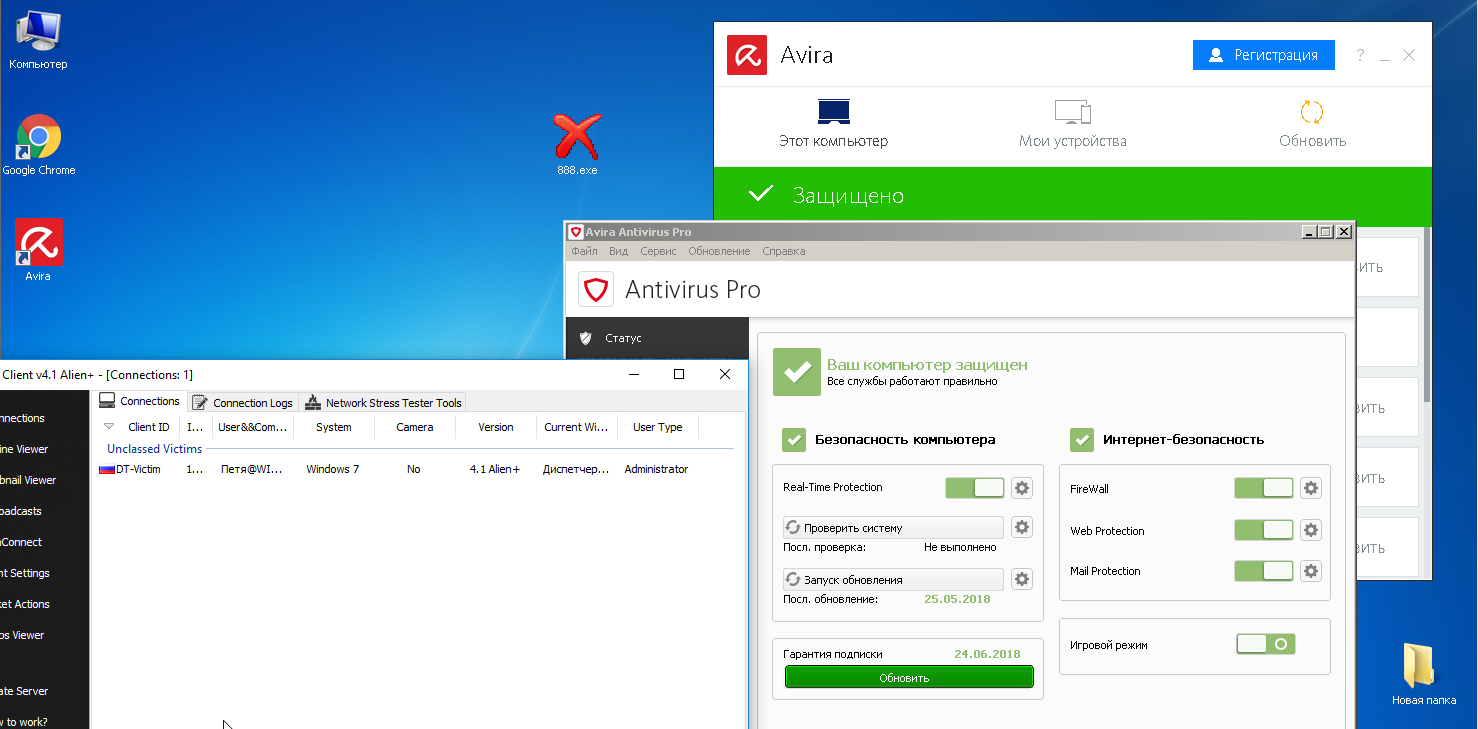
Task: Open FireWall settings gear
Action: point(1311,488)
